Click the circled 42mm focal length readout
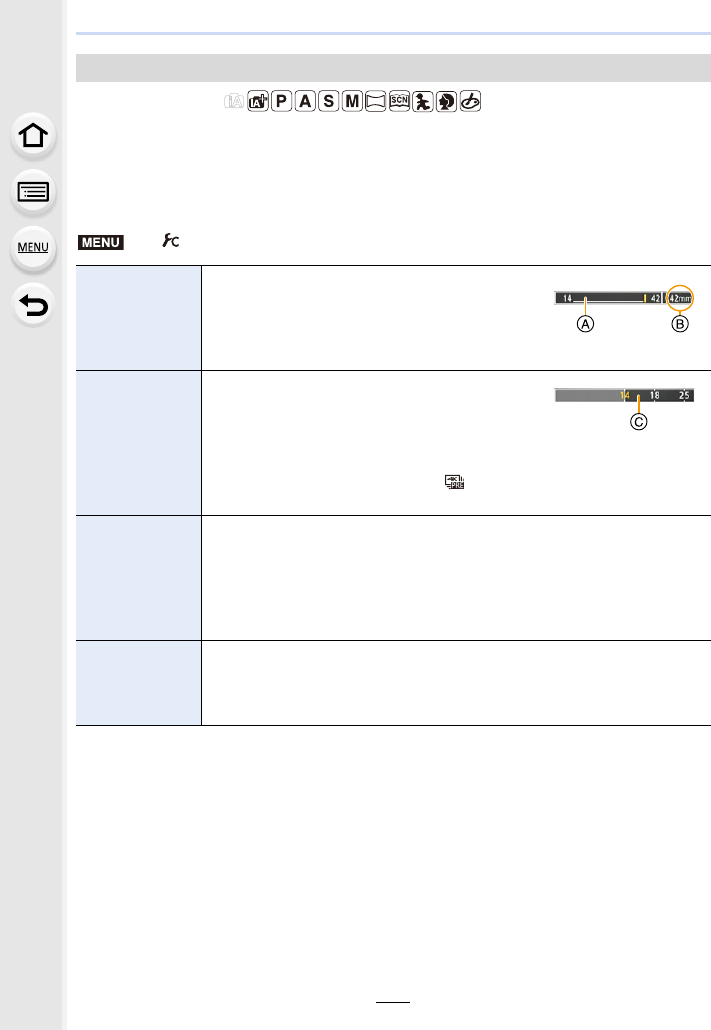The width and height of the screenshot is (711, 1030). click(679, 298)
